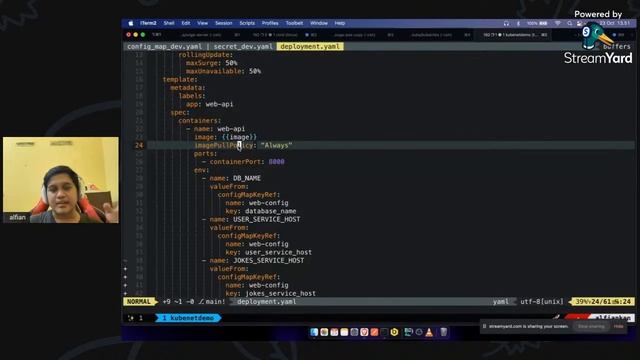Open the Scripts menu
This screenshot has height=360, width=640.
point(247,23)
